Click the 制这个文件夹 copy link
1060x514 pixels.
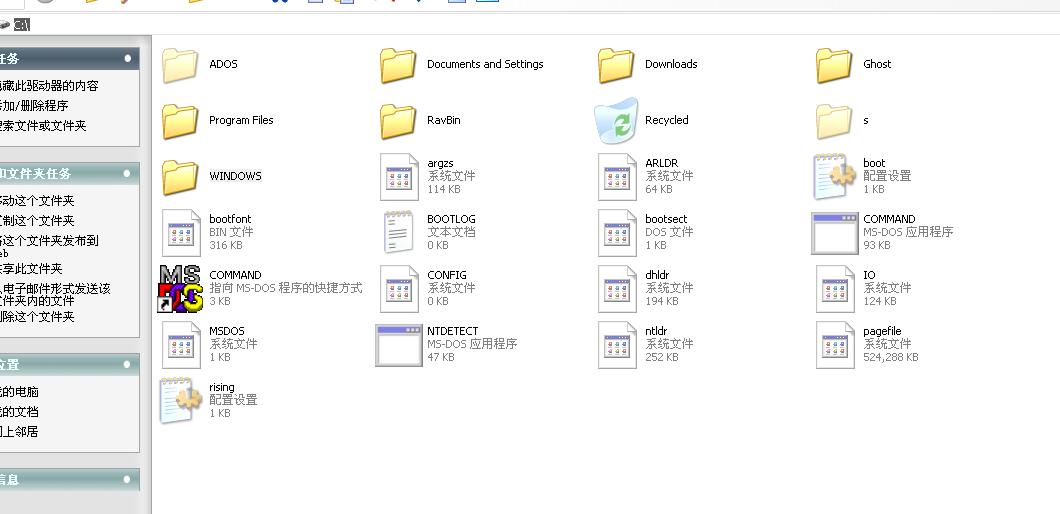(37, 220)
